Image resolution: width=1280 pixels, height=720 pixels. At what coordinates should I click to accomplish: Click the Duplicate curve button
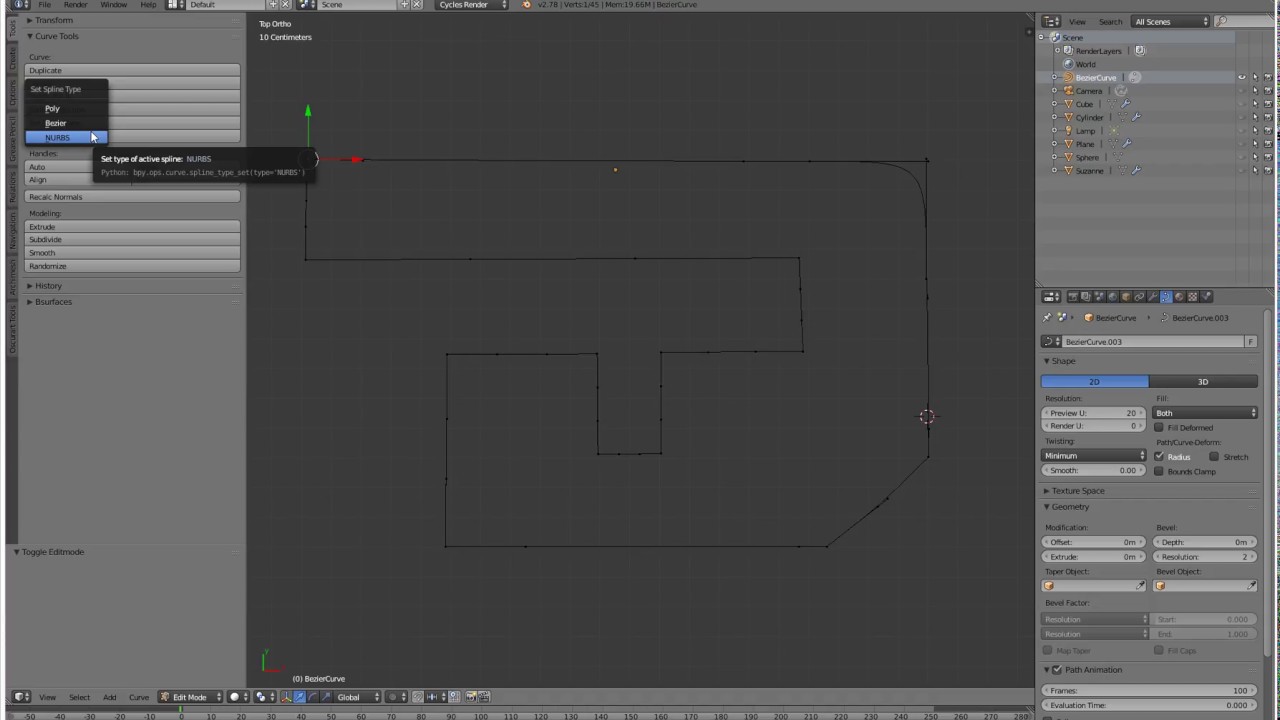(x=132, y=70)
